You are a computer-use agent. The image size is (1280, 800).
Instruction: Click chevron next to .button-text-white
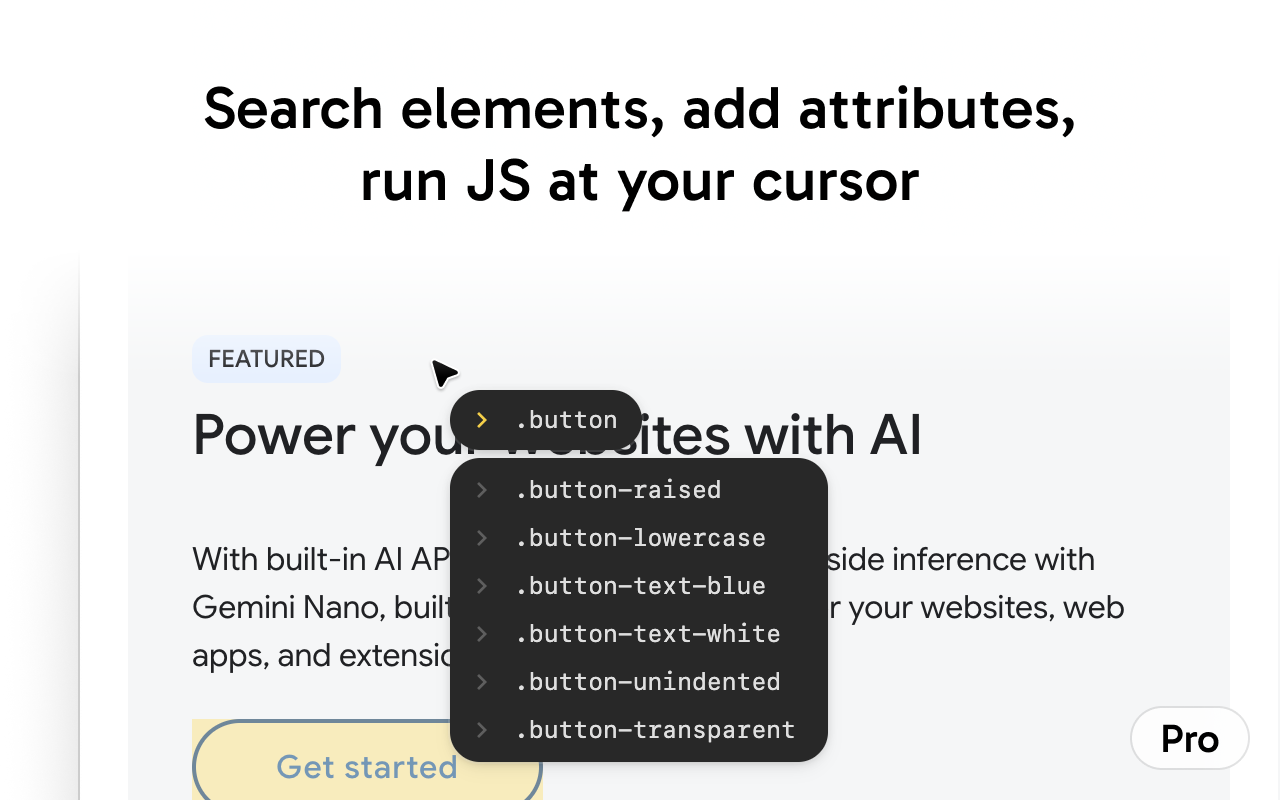[482, 634]
